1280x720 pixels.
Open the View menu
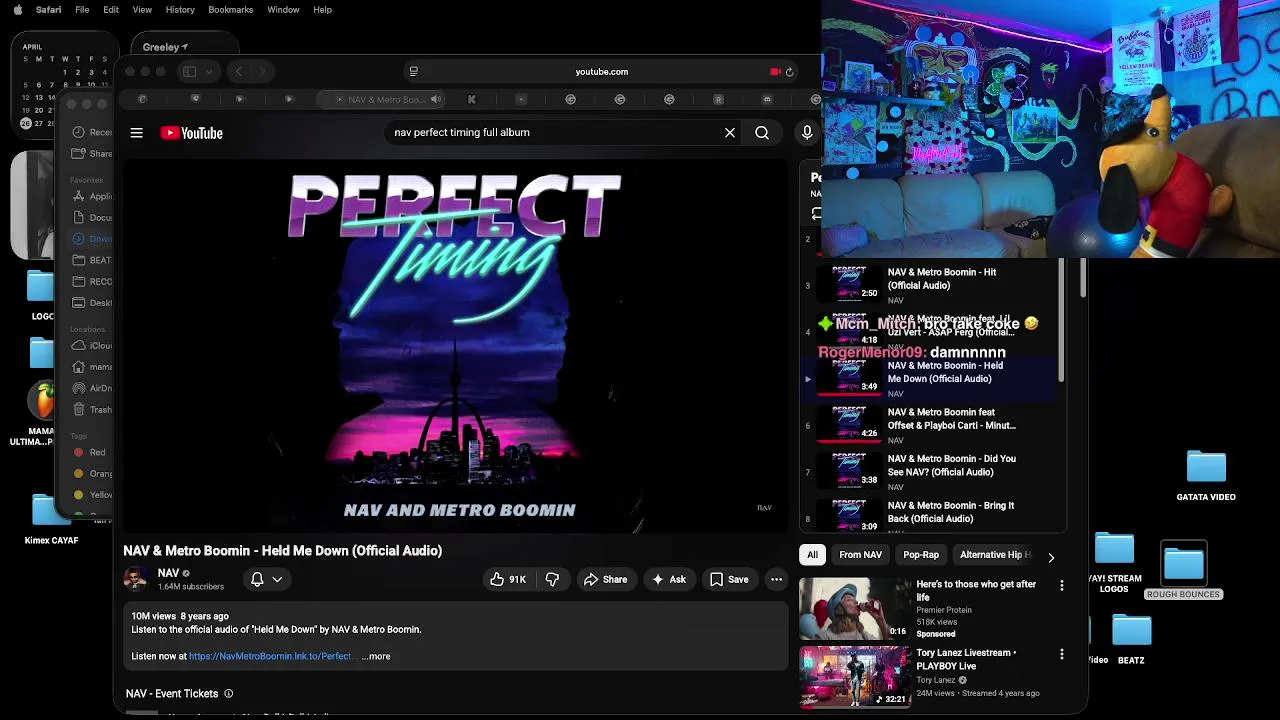[142, 10]
